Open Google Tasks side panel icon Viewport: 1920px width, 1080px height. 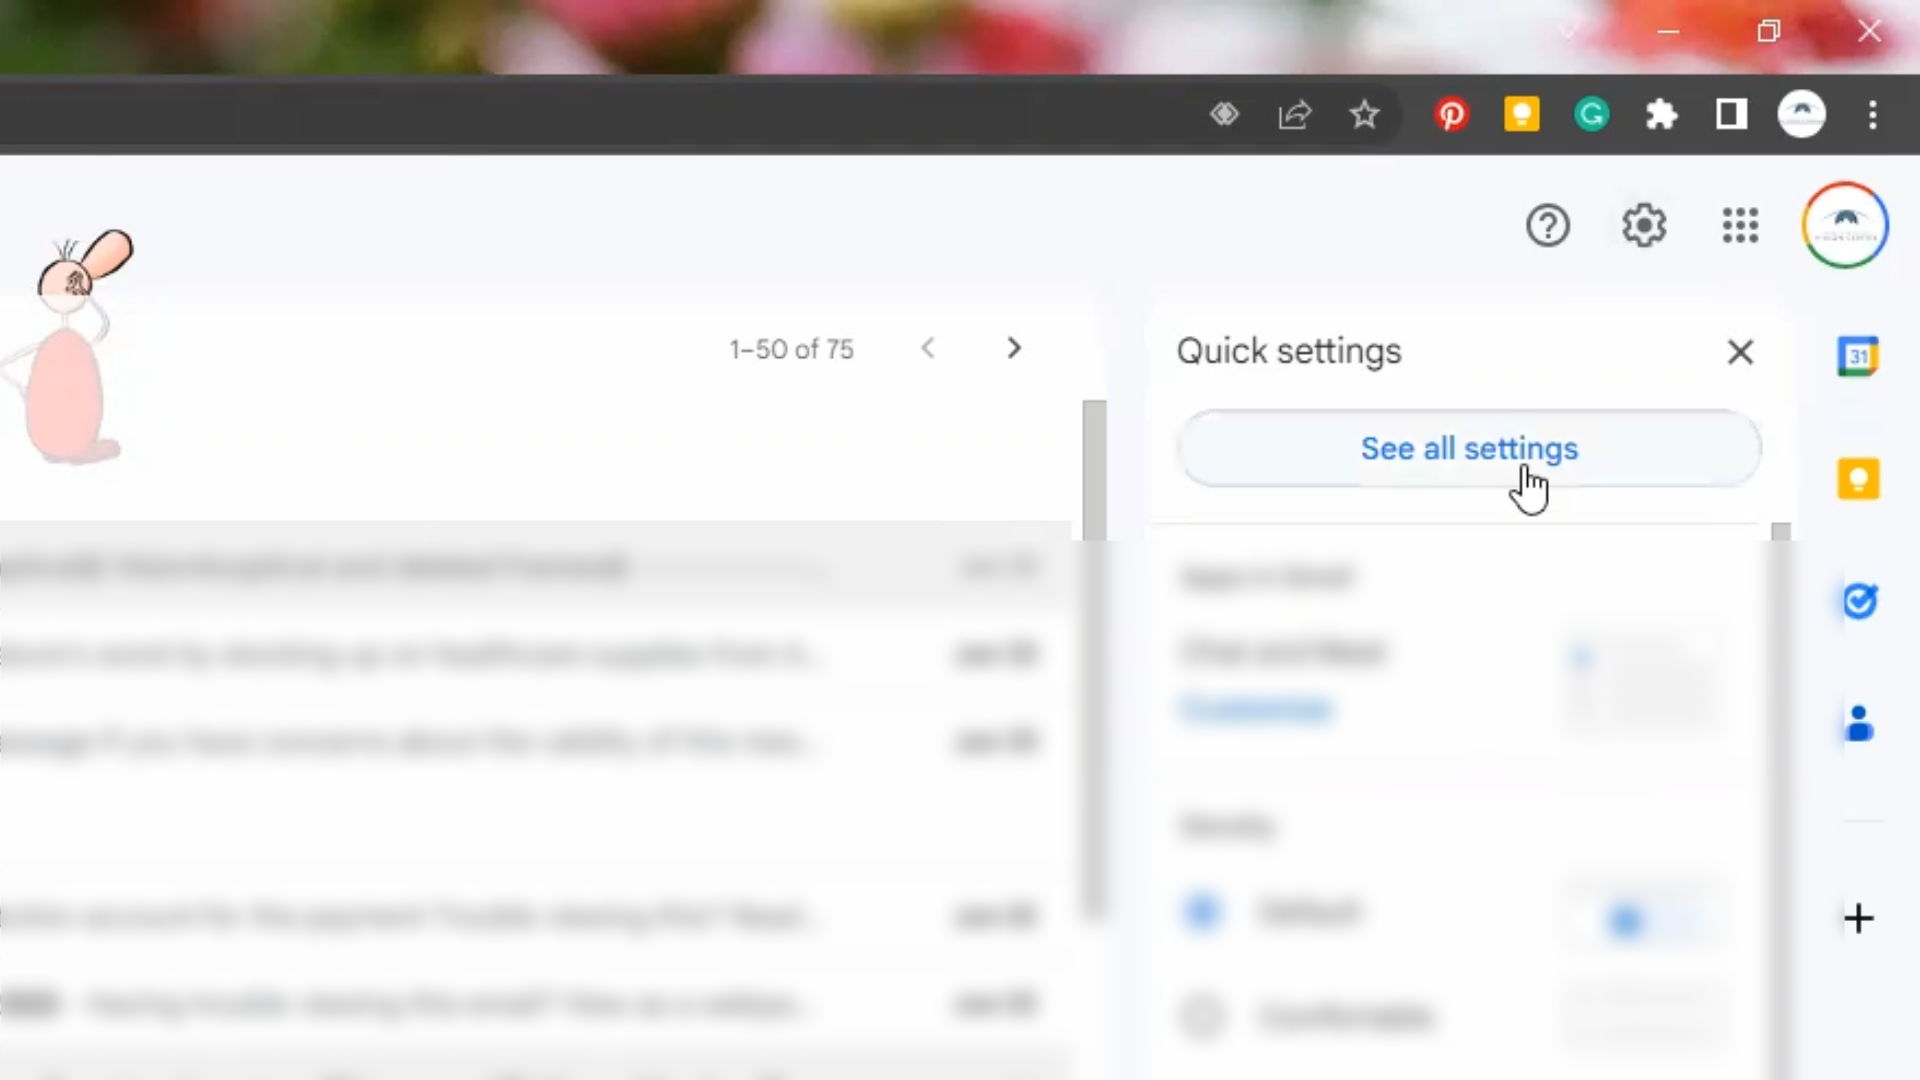[x=1858, y=601]
